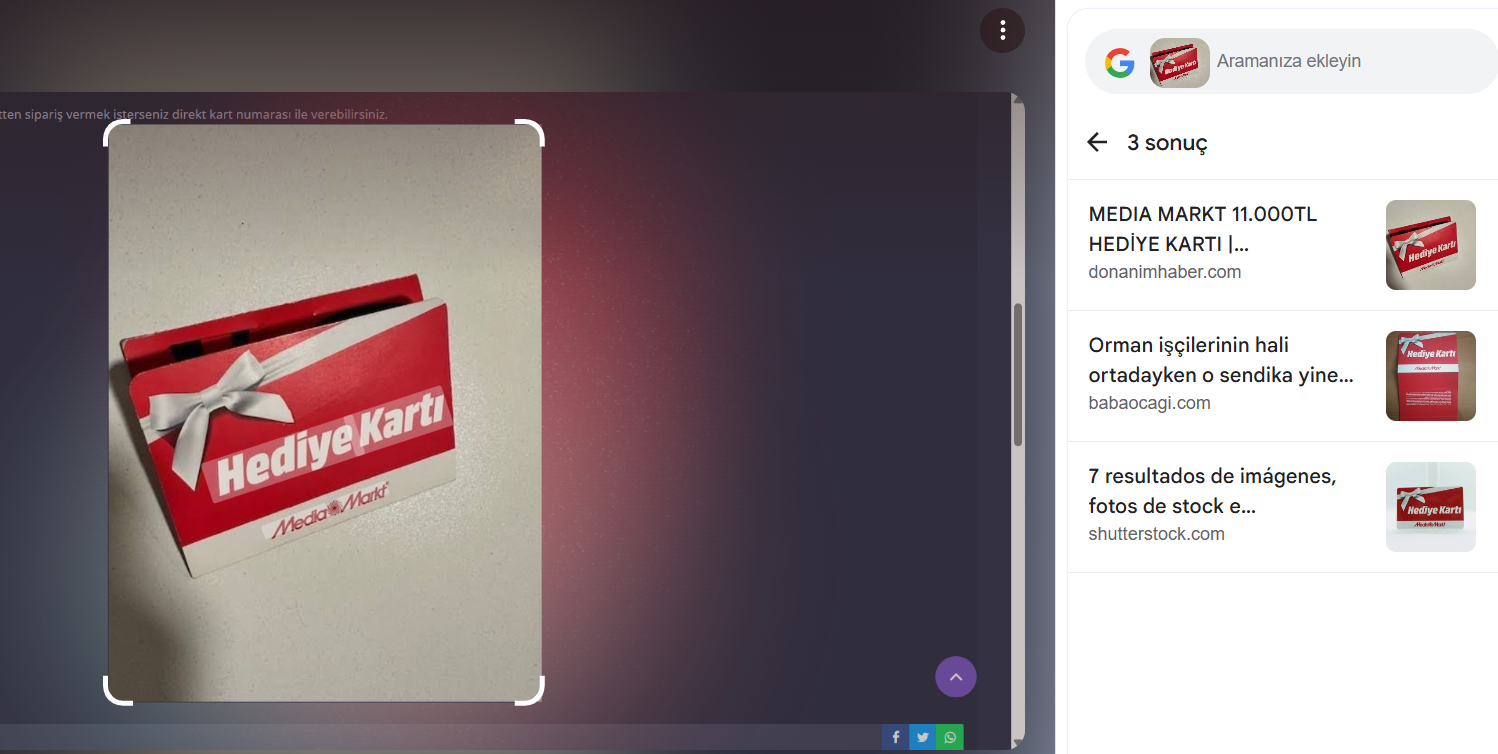Open the shutterstock.com result thumbnail
This screenshot has height=754, width=1498.
point(1430,507)
